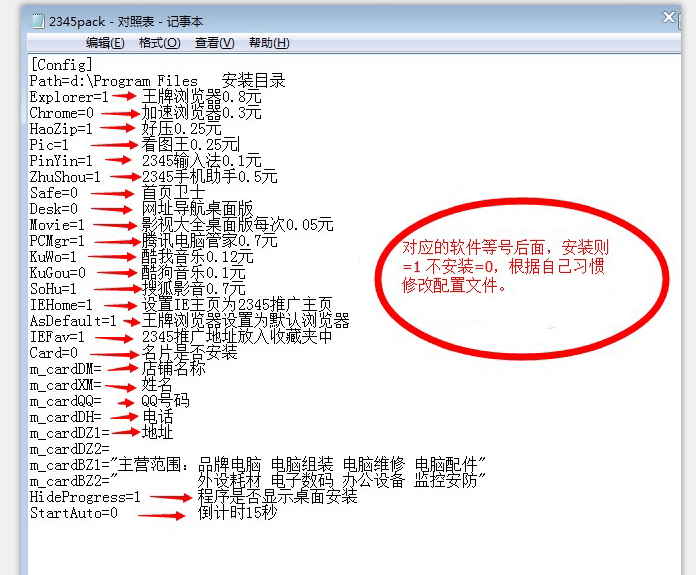Place cursor on SoHu=1
This screenshot has width=696, height=575.
pos(53,289)
